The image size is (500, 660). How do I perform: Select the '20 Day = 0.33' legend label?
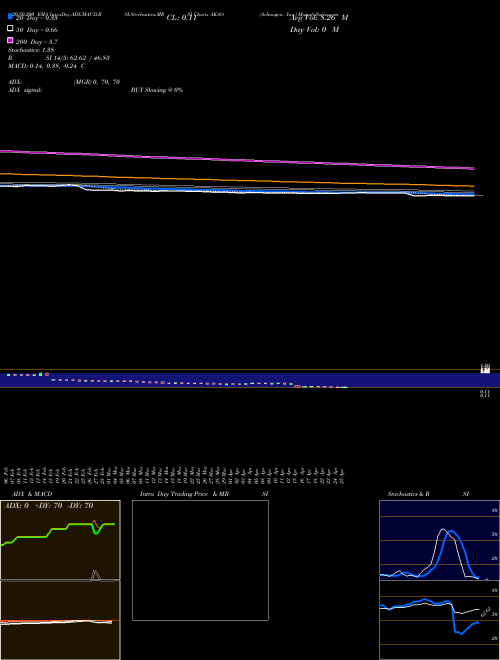click(37, 18)
